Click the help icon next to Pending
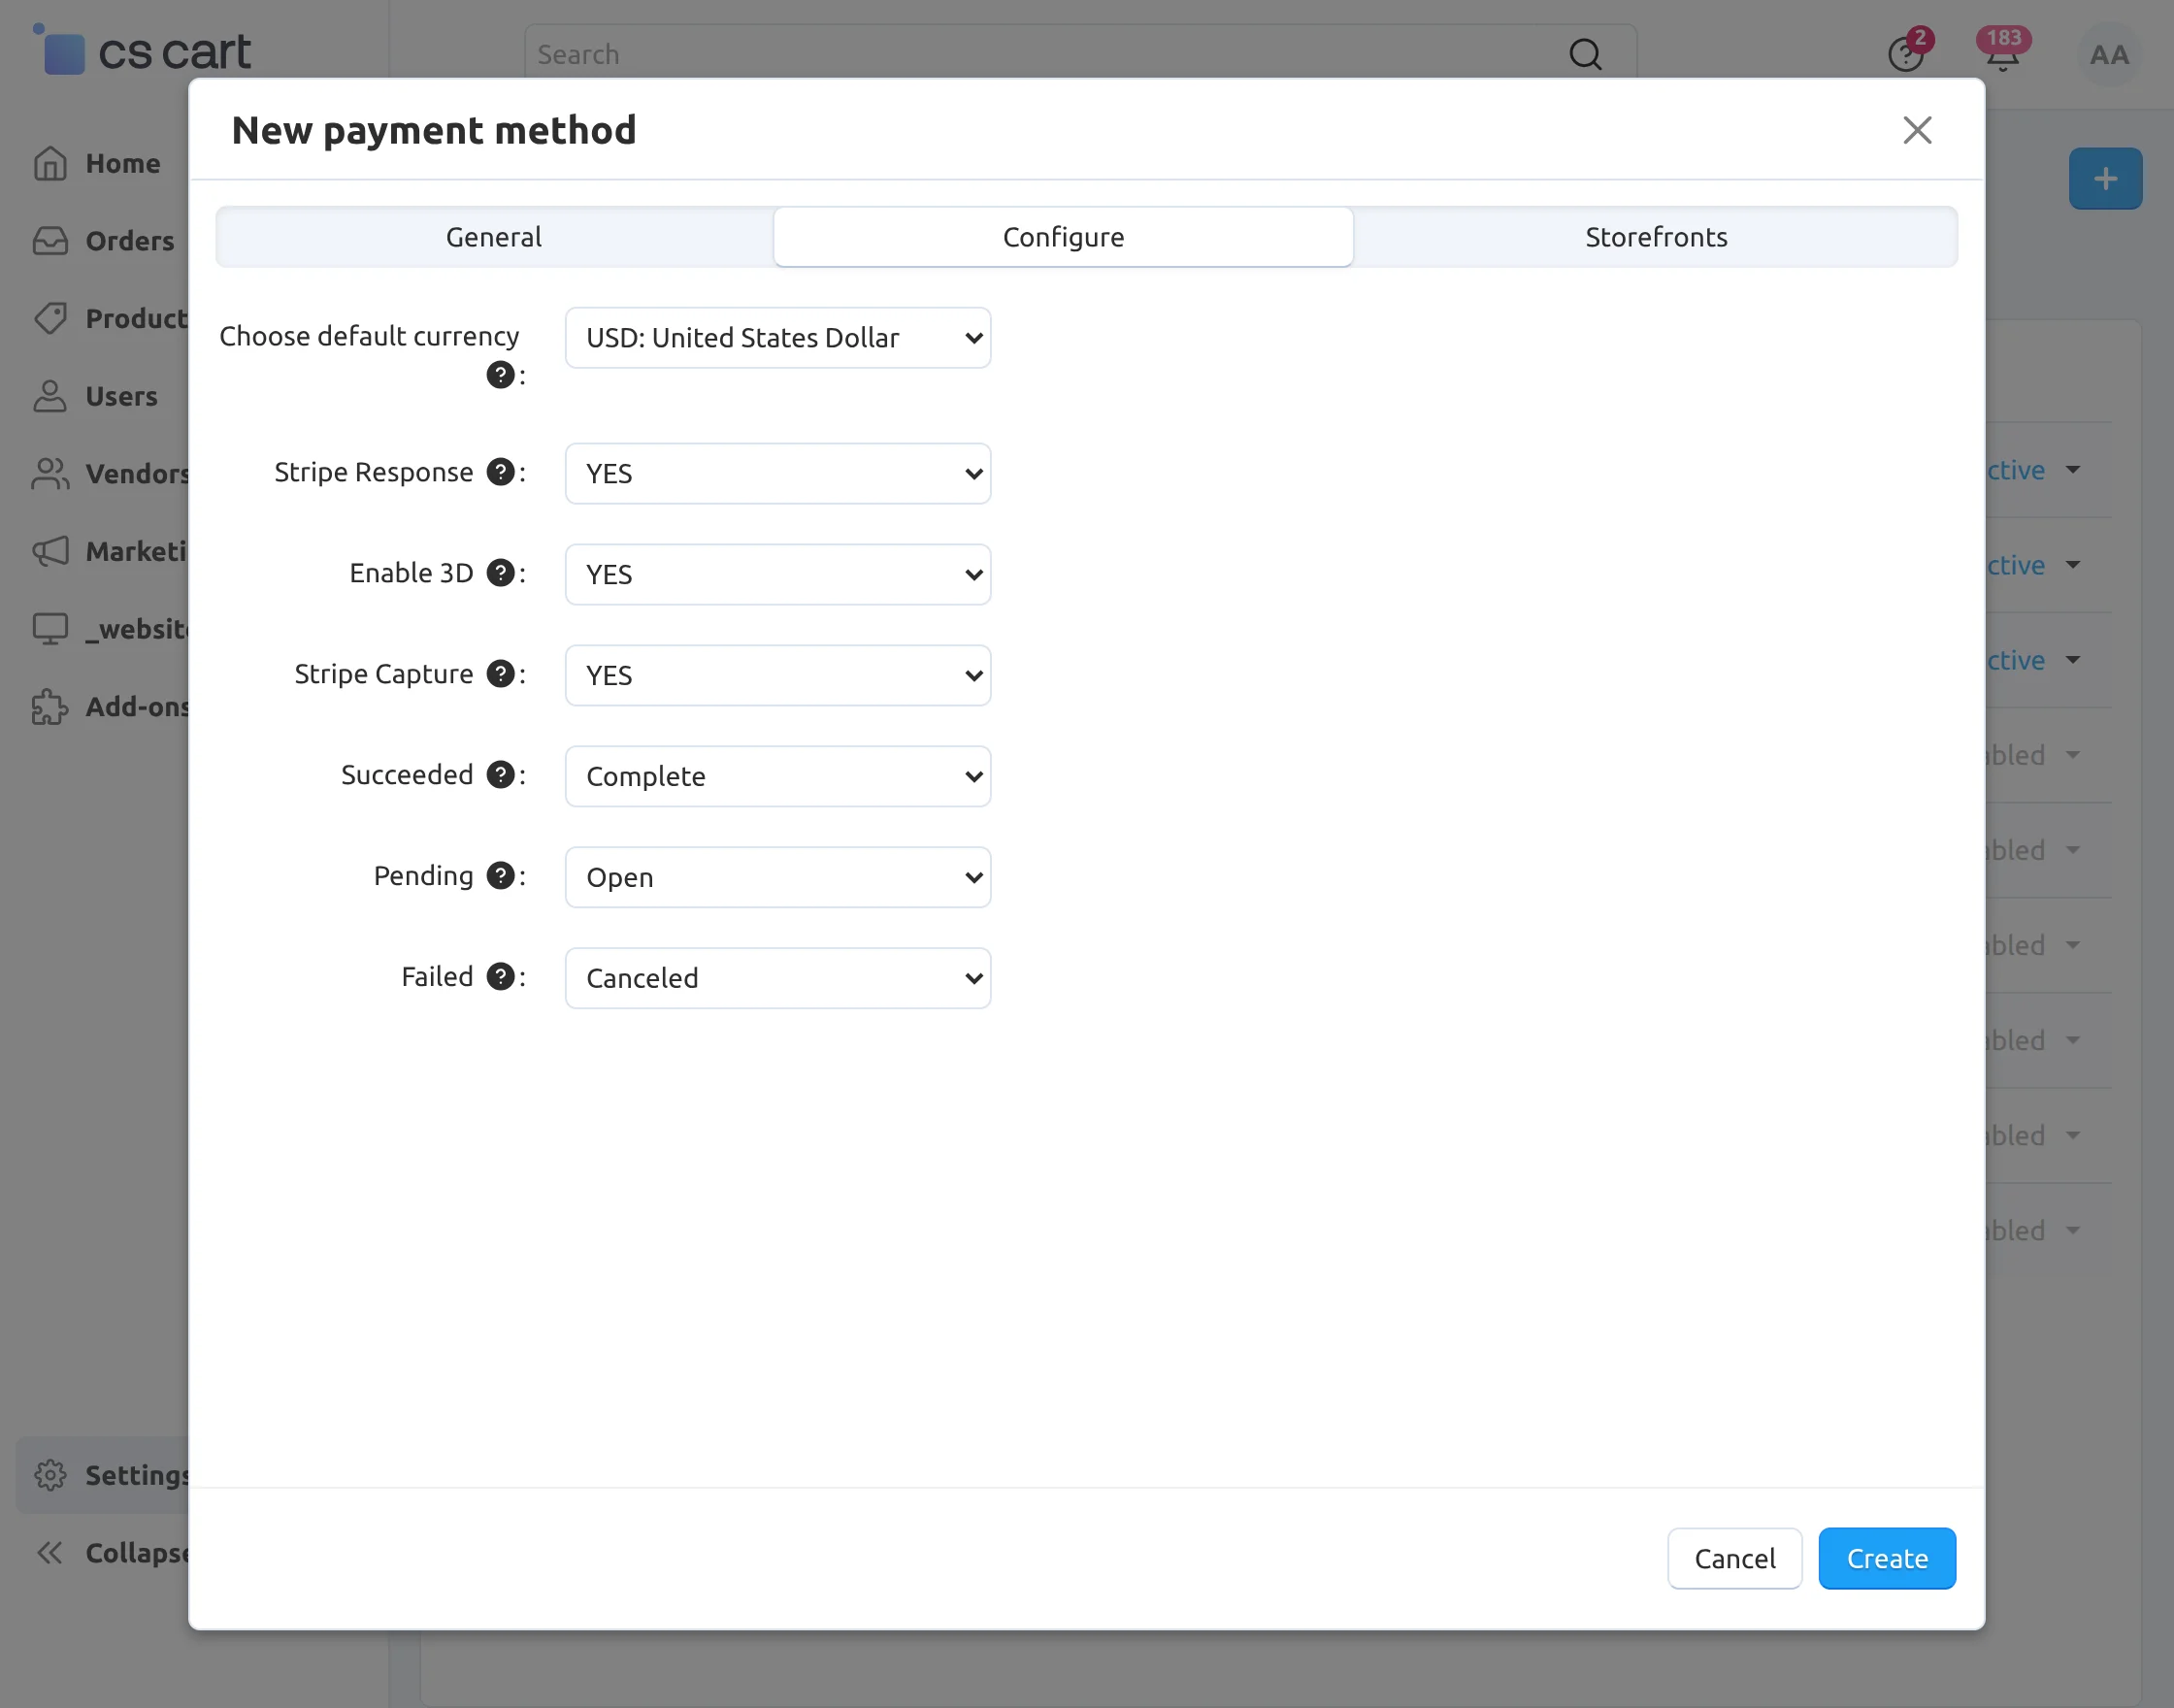Screen dimensions: 2174x1708 pos(500,876)
